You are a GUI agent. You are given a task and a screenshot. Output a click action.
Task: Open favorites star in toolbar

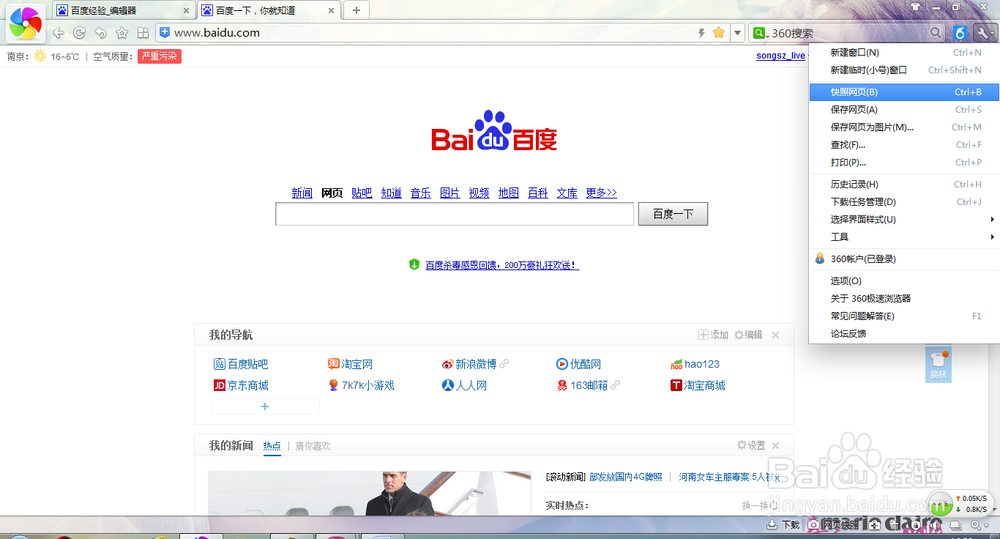pyautogui.click(x=122, y=33)
